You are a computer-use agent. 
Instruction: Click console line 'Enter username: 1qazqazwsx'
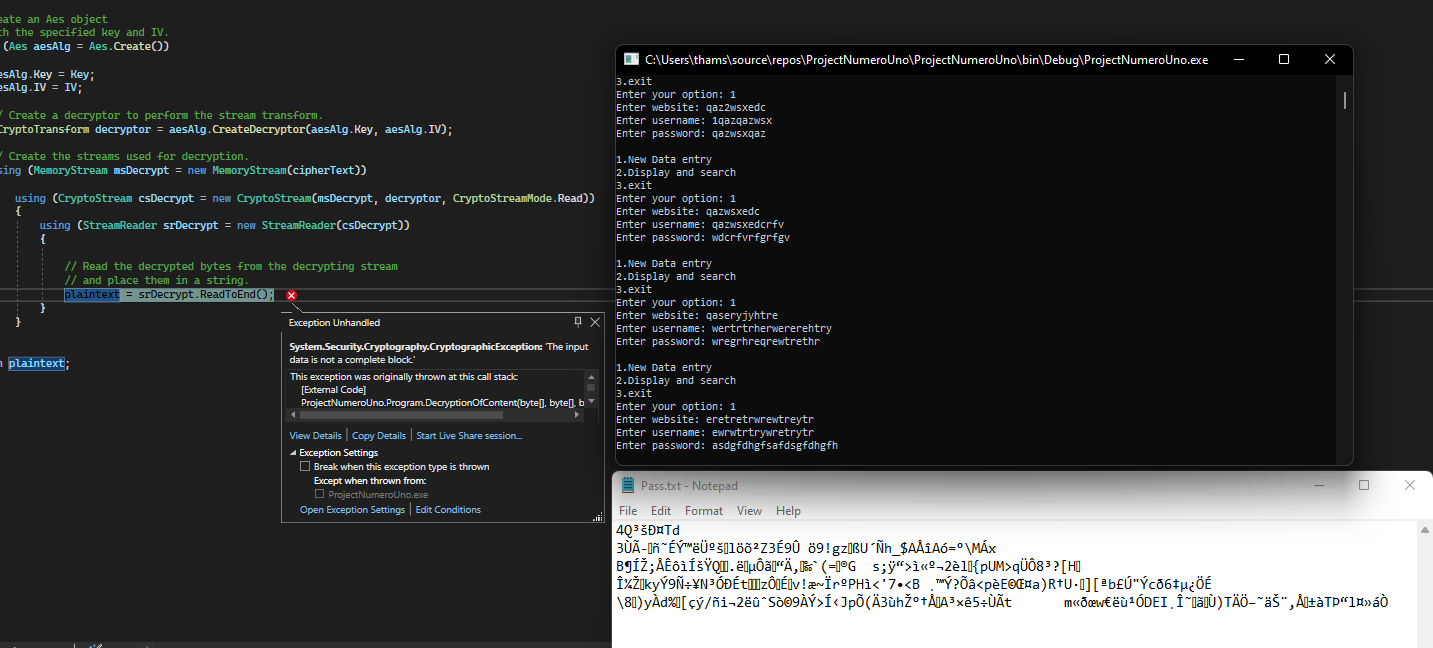tap(694, 120)
